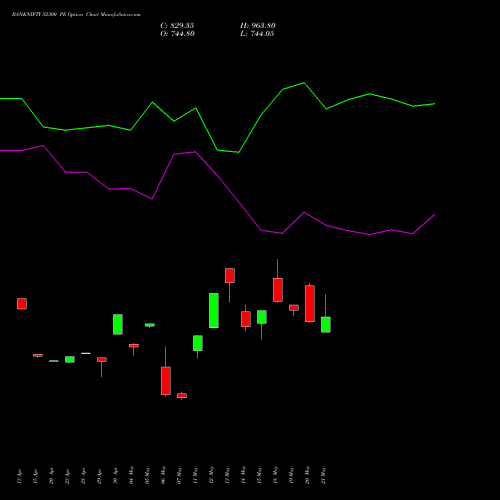Select the open value O: 744.80
Screen dimensions: 500x500
177,34
